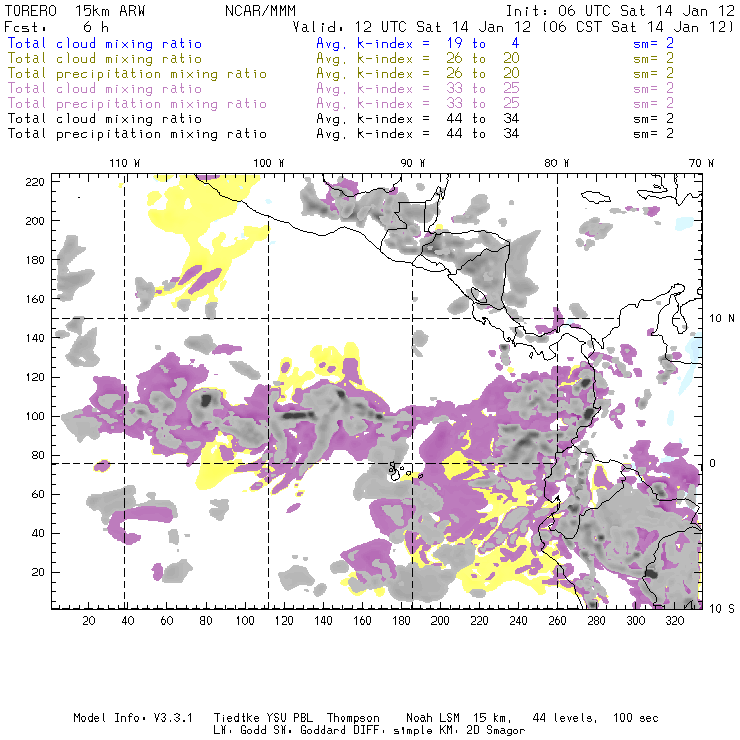Click last black 'Avg. k-index = 44 to 34'
Viewport: 740px width, 740px height.
(418, 134)
